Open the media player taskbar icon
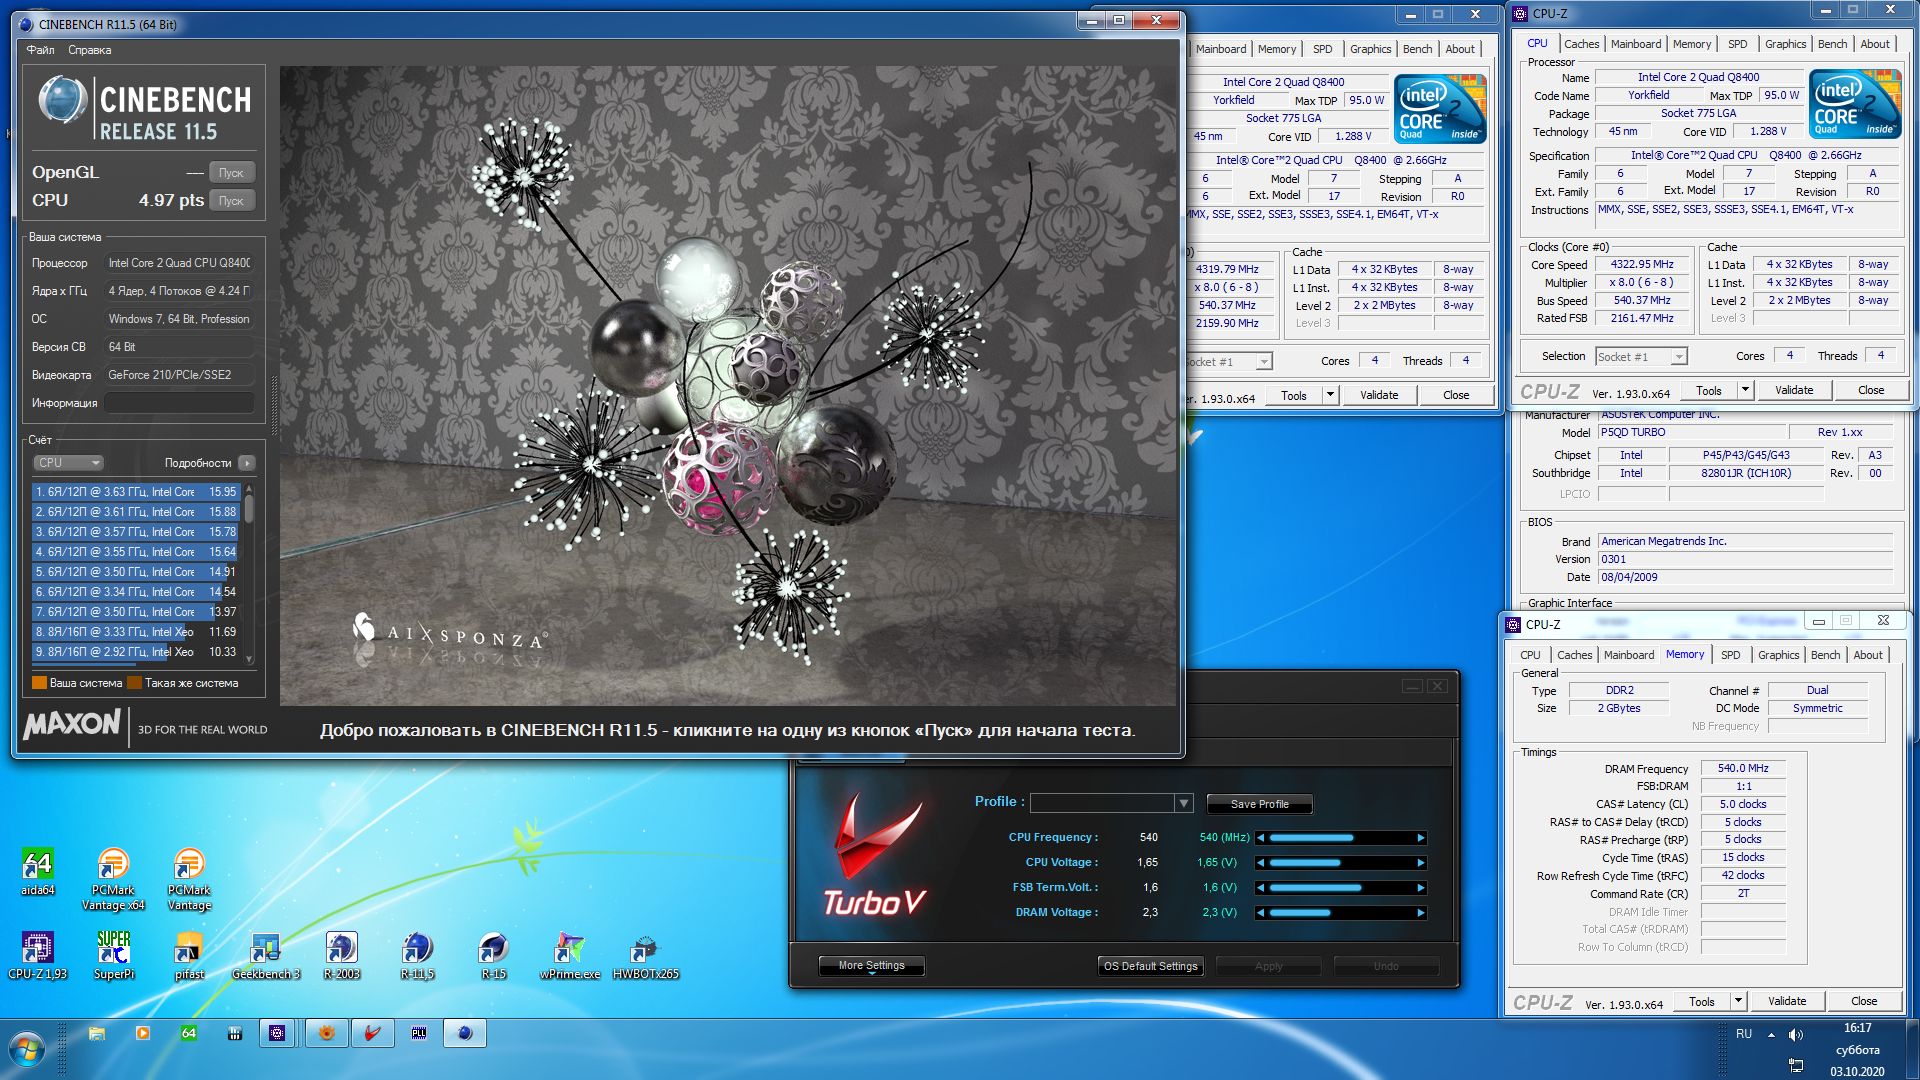 coord(143,1033)
